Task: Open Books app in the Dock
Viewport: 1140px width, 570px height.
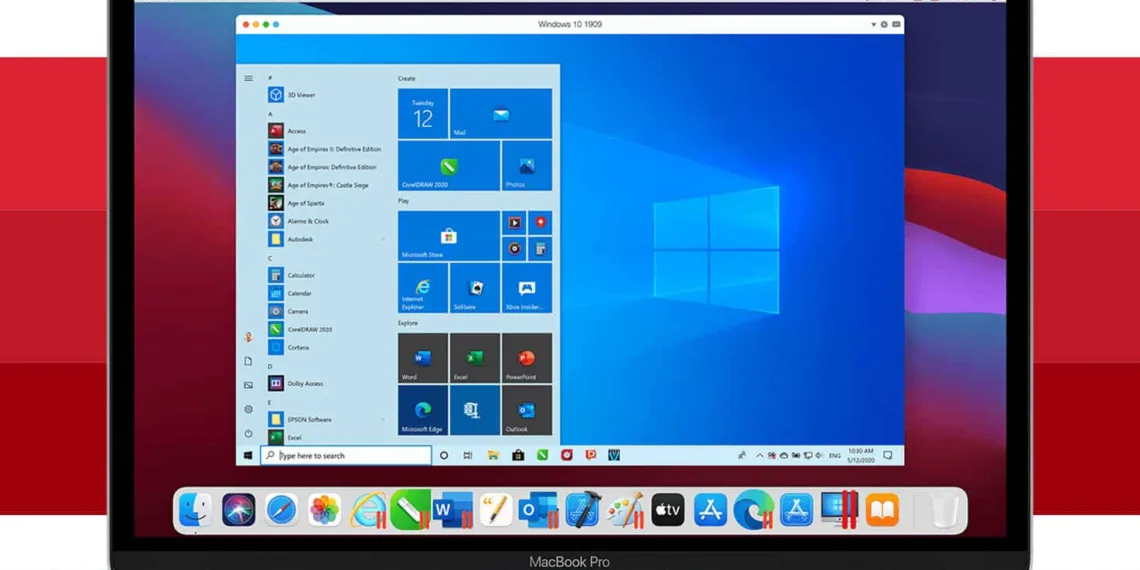Action: coord(882,510)
